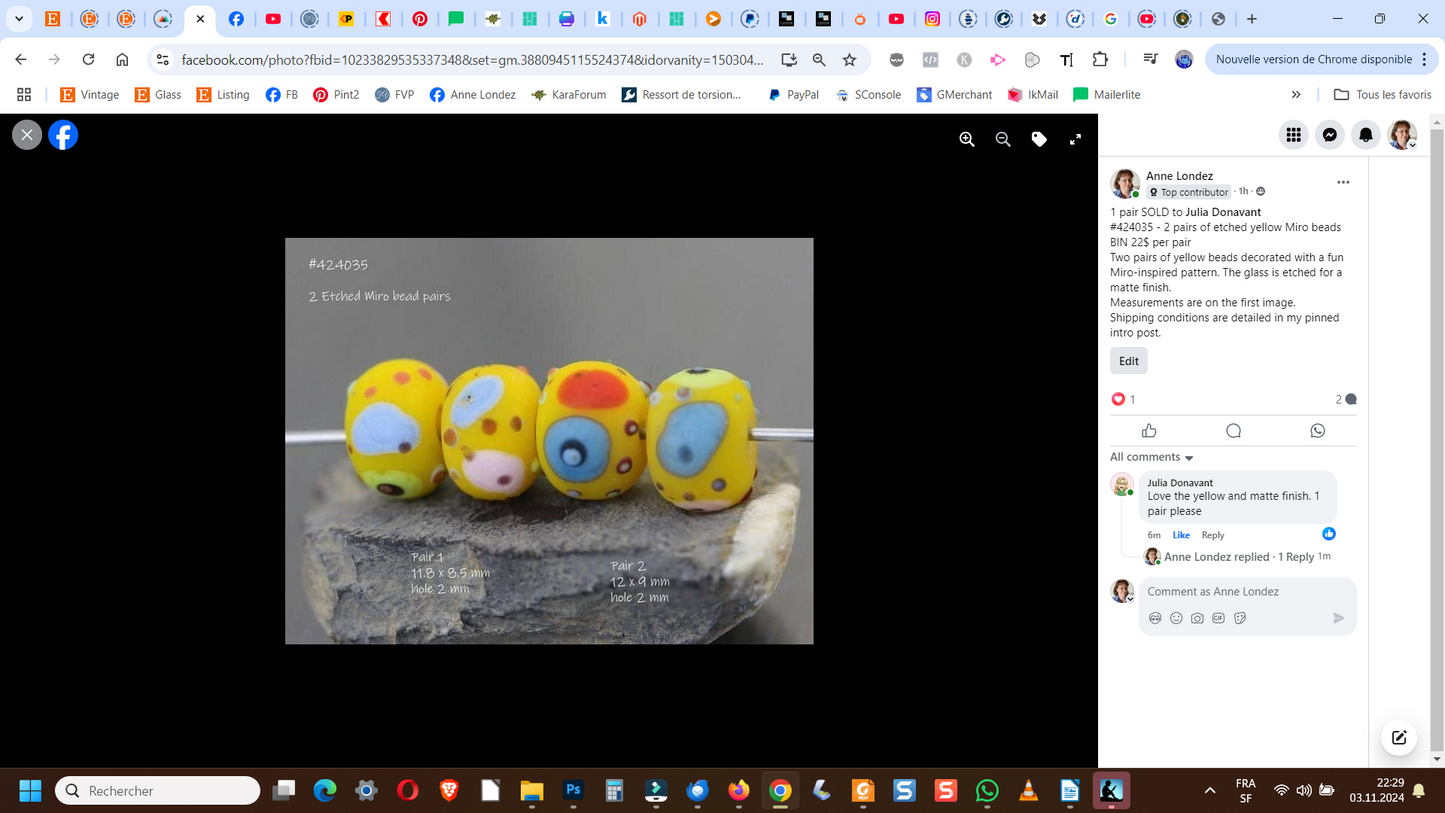Open the tab search dropdown

[19, 19]
